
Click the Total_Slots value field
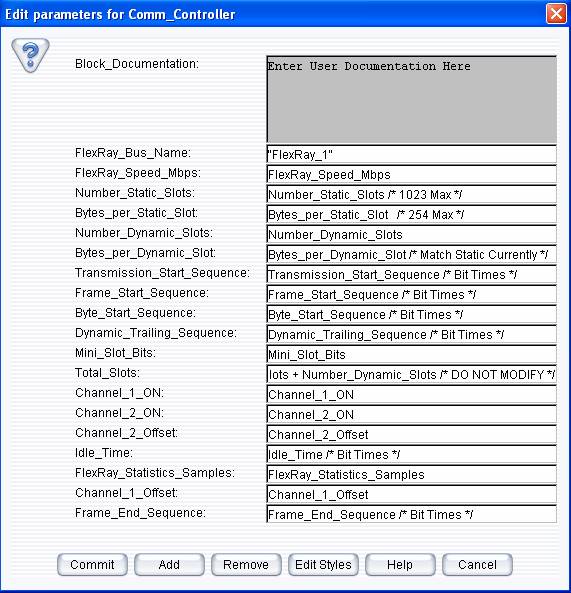(x=411, y=374)
